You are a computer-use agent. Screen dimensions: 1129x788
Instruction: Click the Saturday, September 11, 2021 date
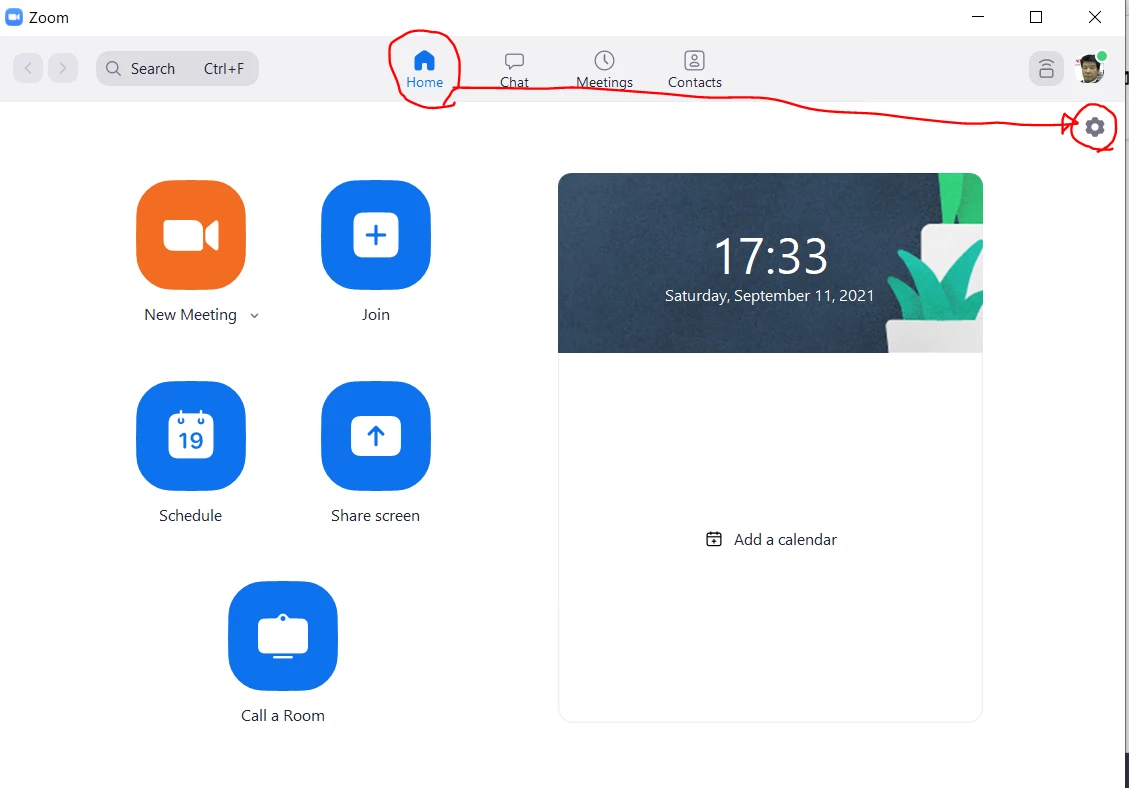[769, 296]
